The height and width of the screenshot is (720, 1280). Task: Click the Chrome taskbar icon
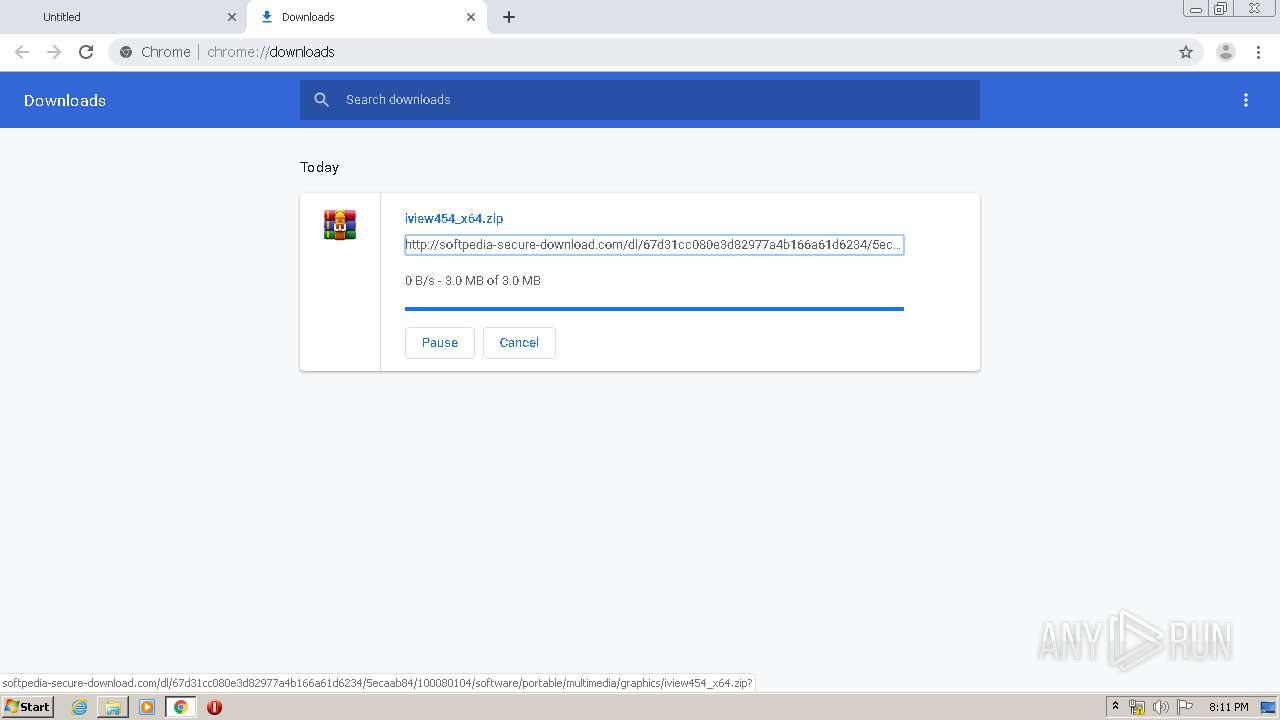(180, 707)
